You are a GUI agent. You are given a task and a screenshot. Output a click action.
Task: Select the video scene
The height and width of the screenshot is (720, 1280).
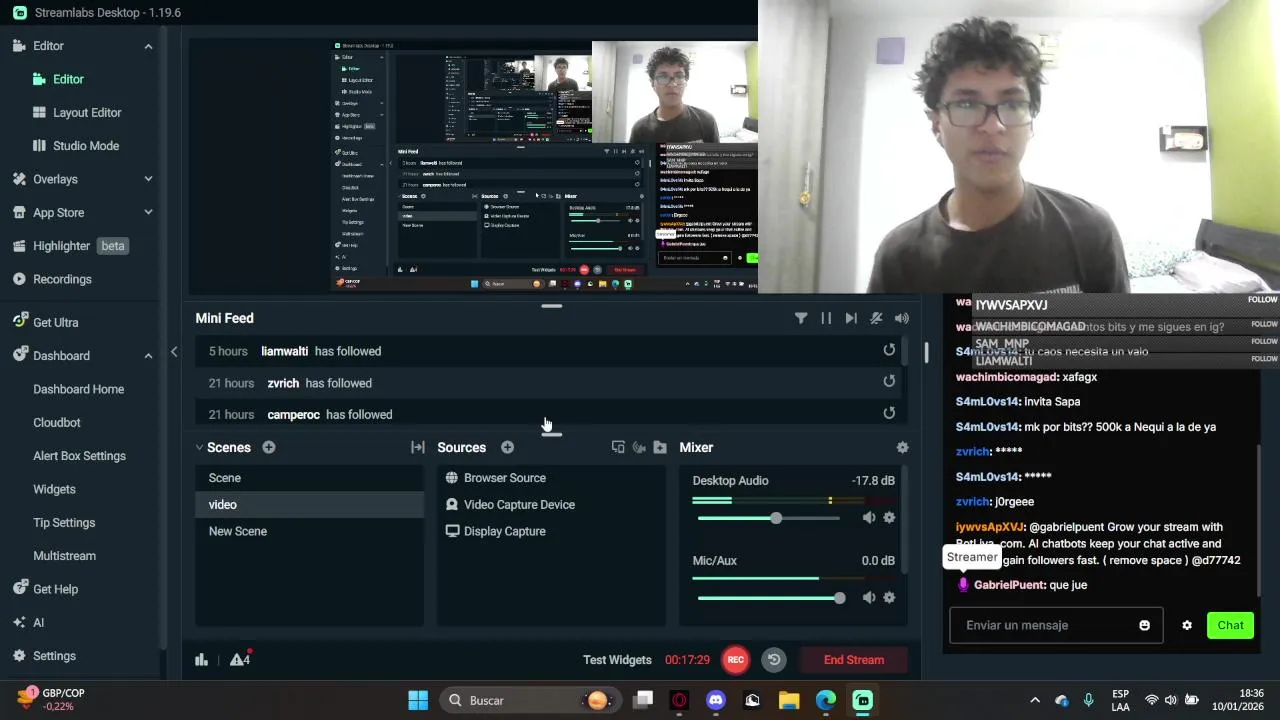(309, 504)
